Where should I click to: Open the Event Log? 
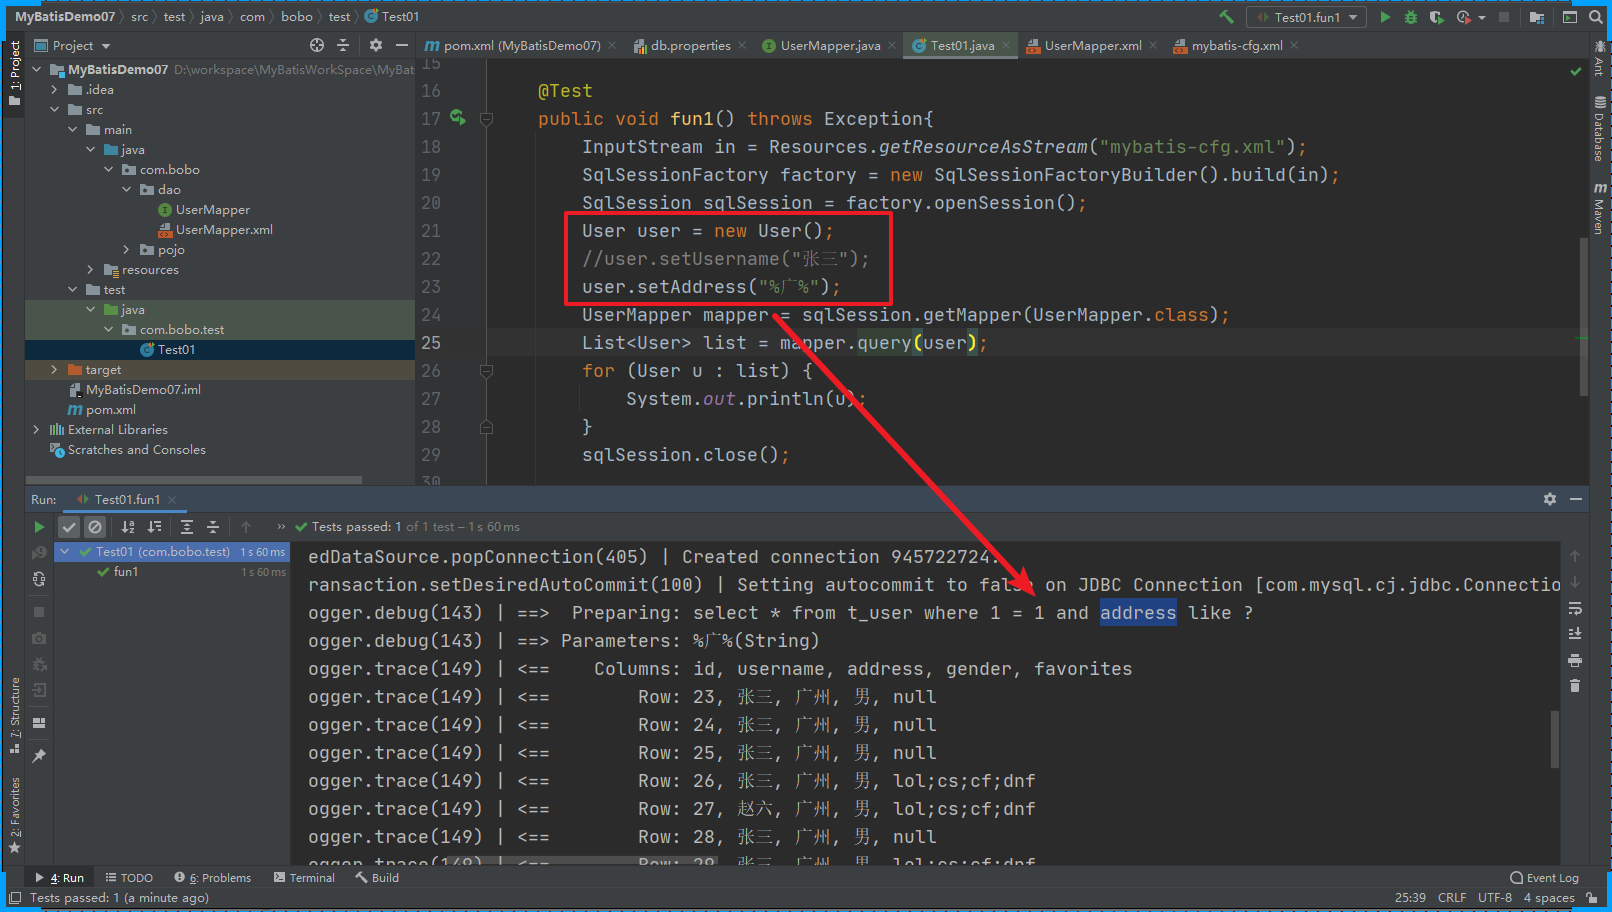(x=1544, y=878)
